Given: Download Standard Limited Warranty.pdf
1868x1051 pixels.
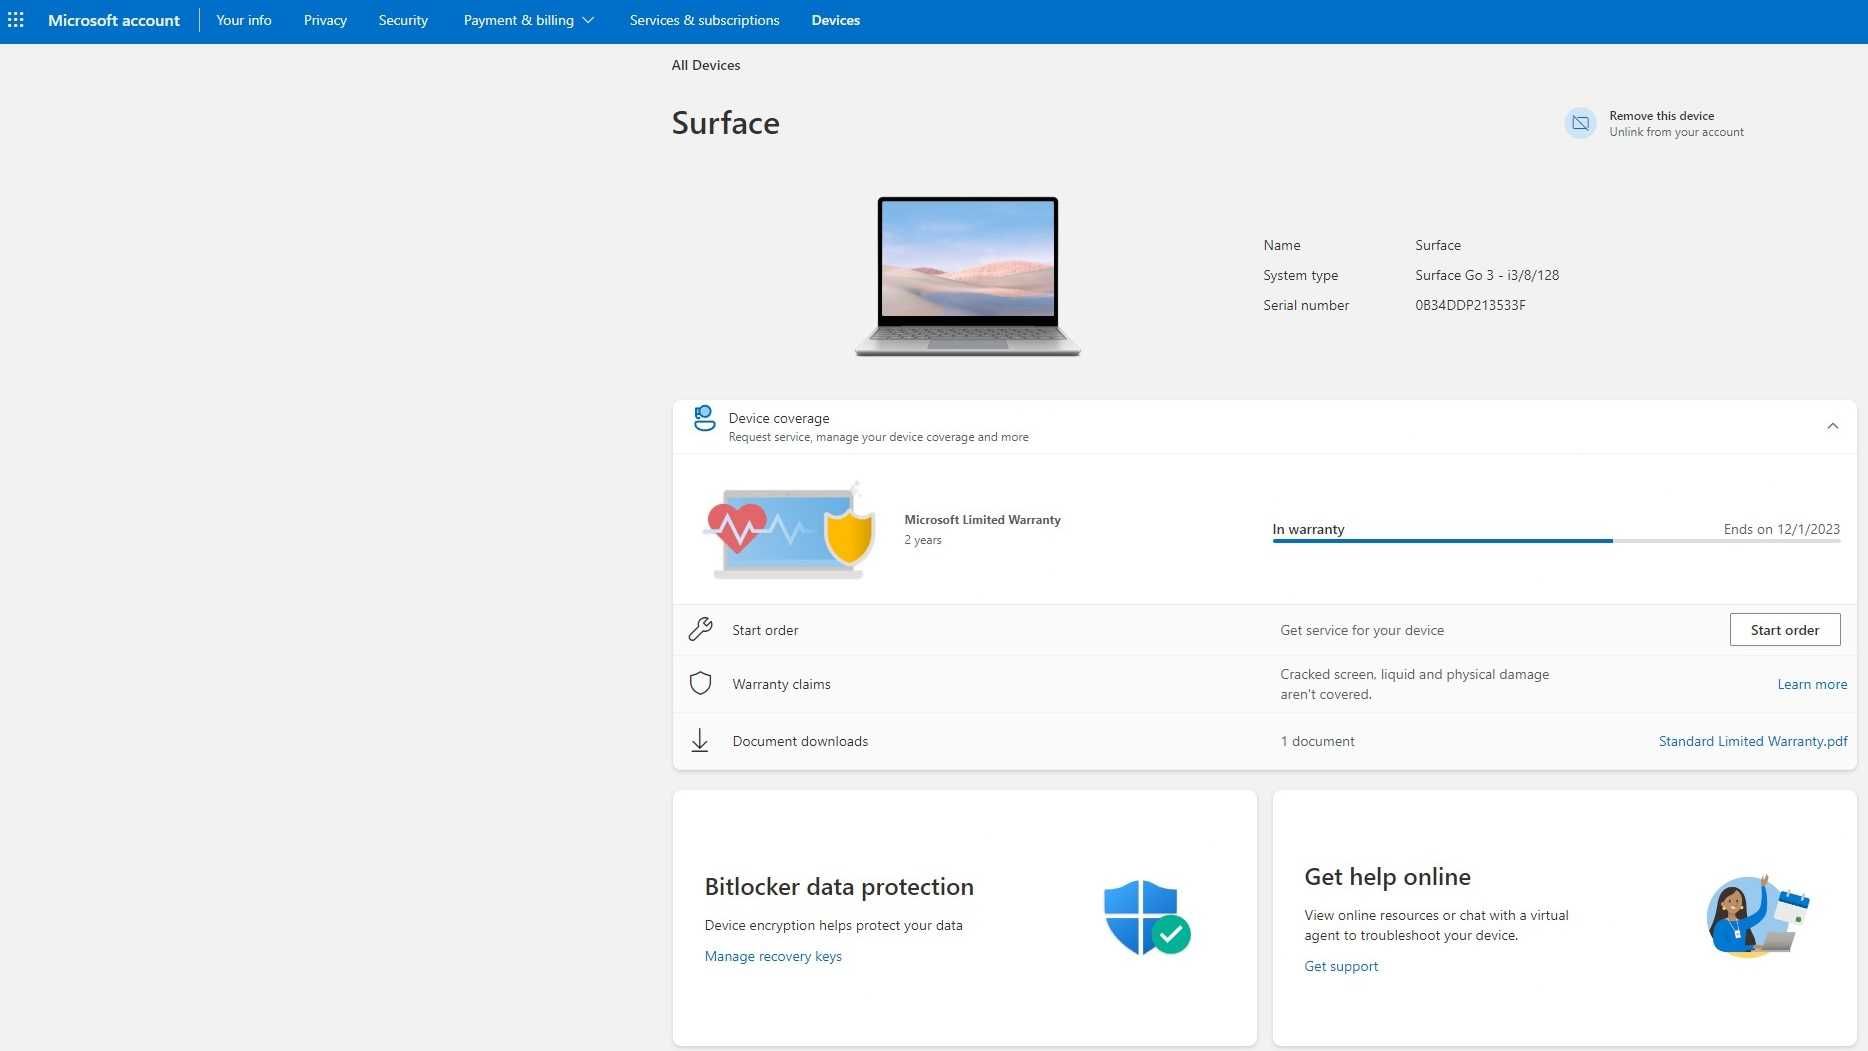Looking at the screenshot, I should pos(1752,741).
